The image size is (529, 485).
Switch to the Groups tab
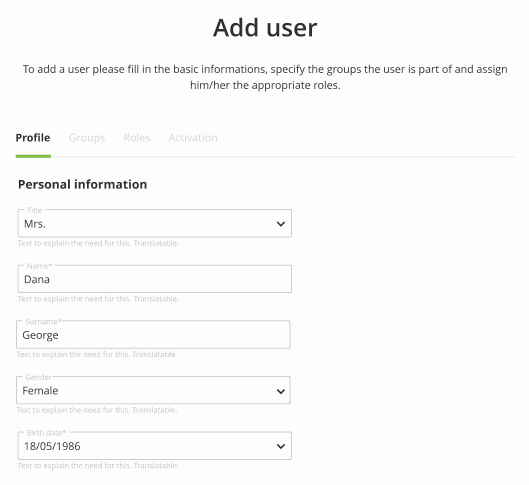click(87, 138)
